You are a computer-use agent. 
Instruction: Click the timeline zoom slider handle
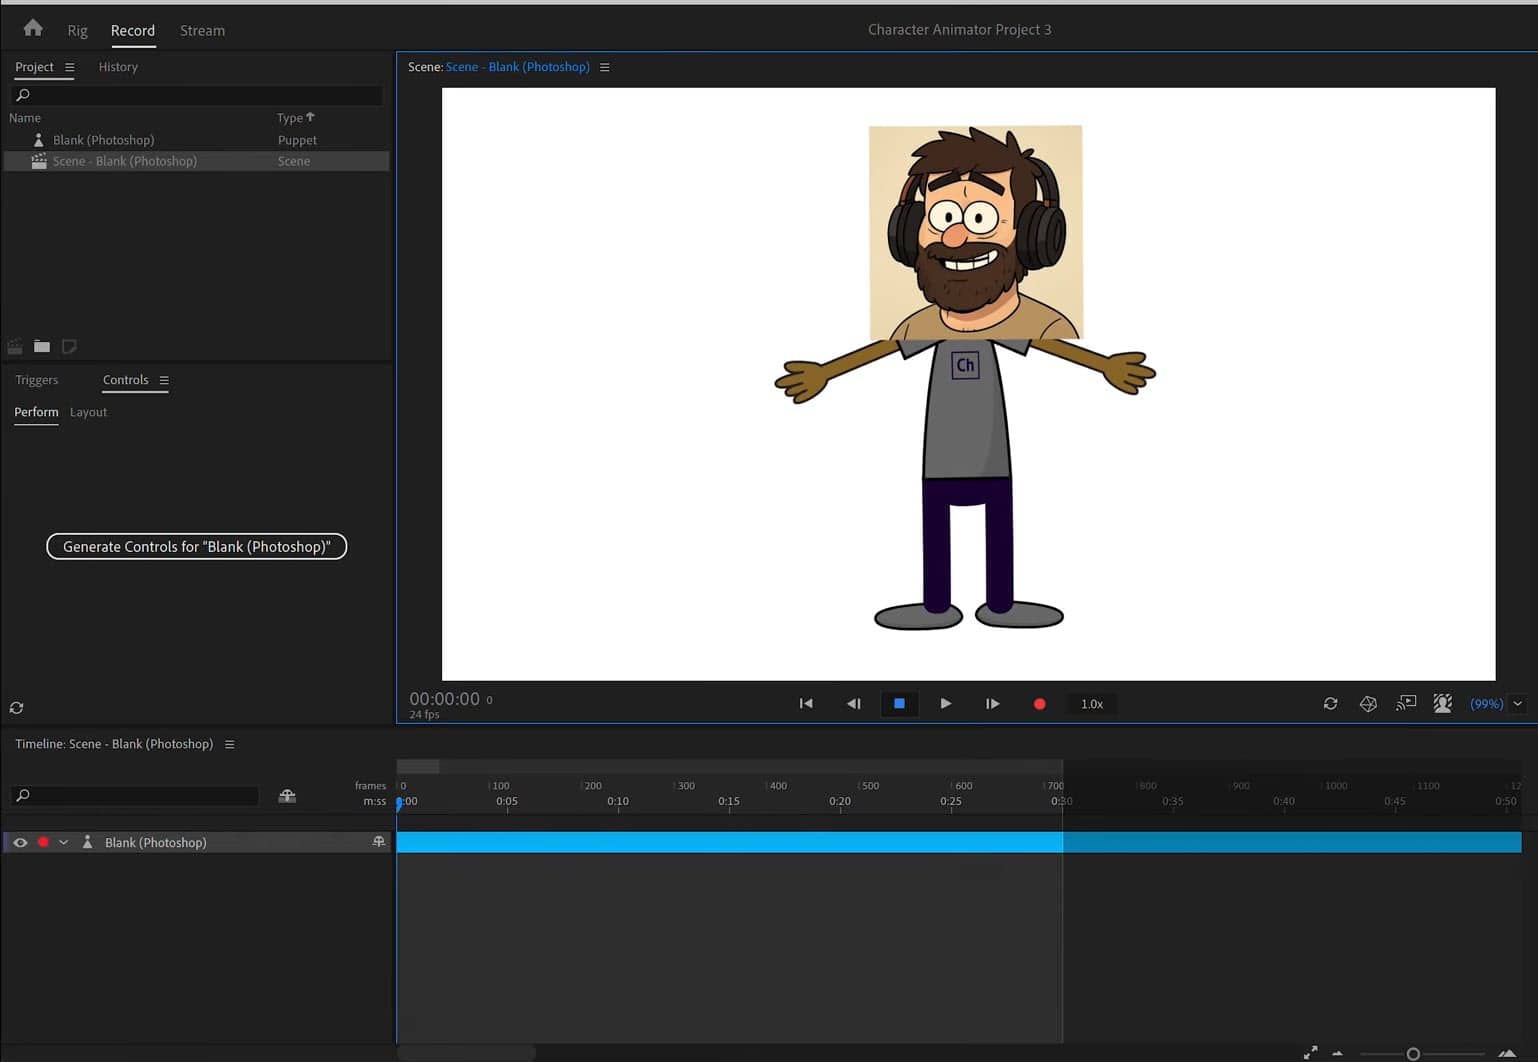(1413, 1054)
